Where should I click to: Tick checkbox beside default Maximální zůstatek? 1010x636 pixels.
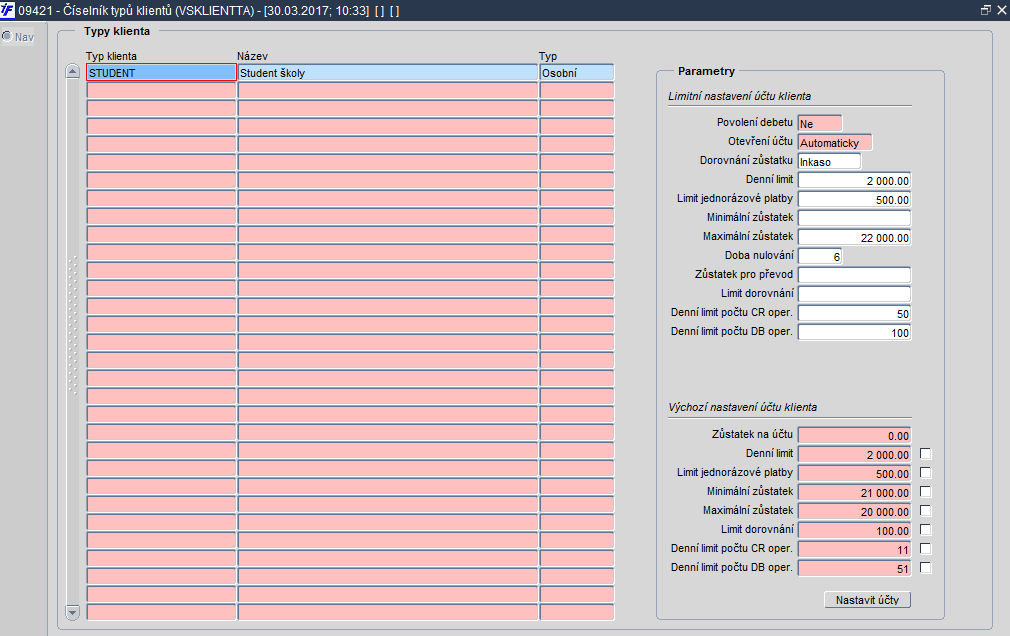pos(926,510)
